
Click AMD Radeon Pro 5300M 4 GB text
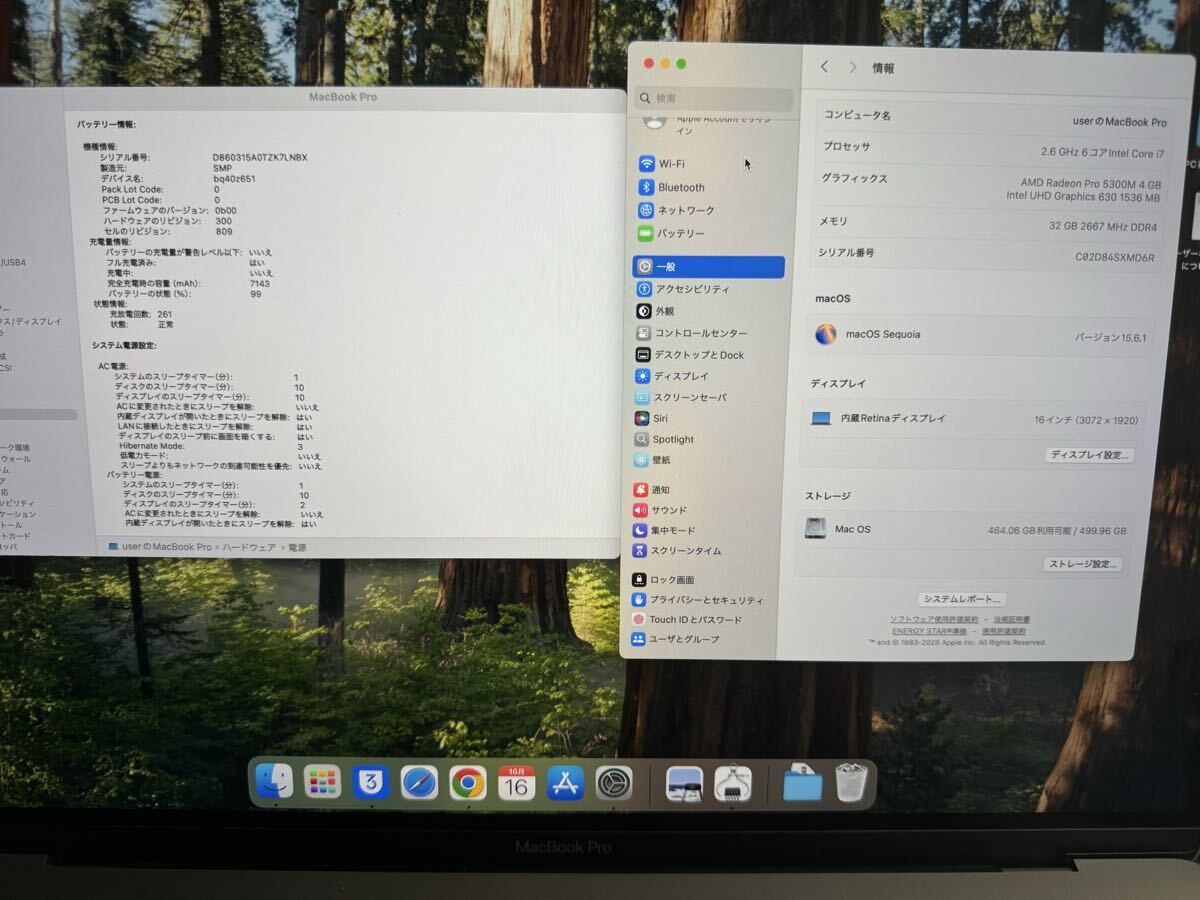[1090, 184]
